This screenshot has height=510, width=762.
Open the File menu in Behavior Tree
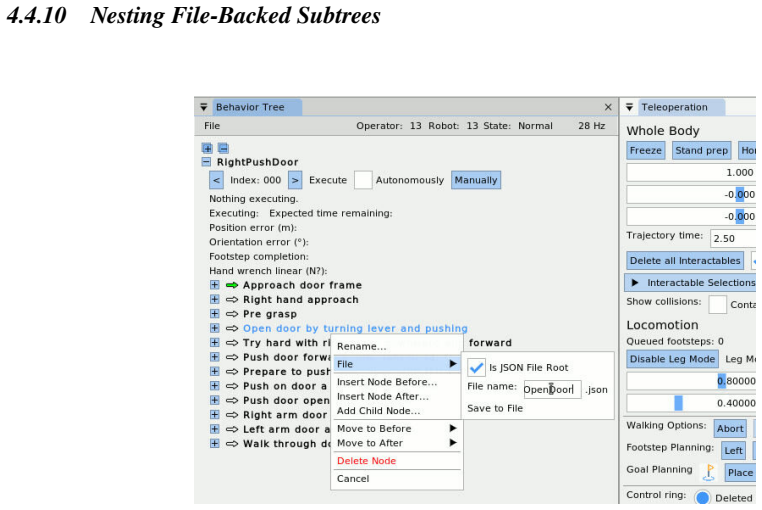212,126
